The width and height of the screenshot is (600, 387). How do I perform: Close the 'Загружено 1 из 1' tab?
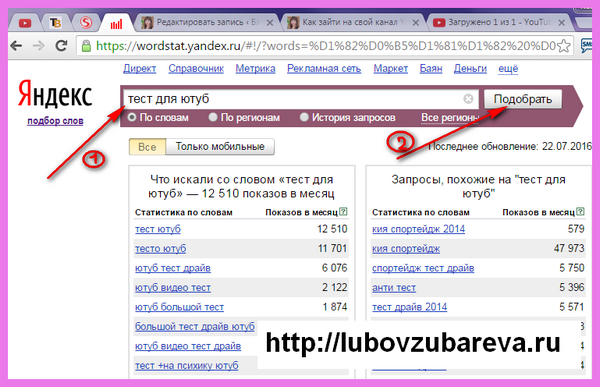562,23
